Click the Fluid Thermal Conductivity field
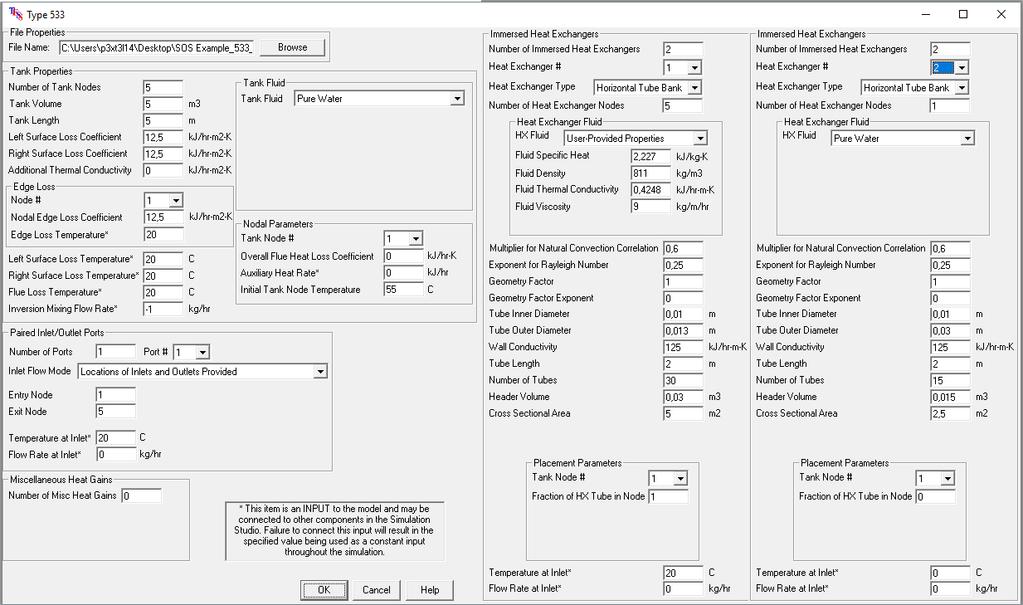This screenshot has height=605, width=1023. point(650,190)
